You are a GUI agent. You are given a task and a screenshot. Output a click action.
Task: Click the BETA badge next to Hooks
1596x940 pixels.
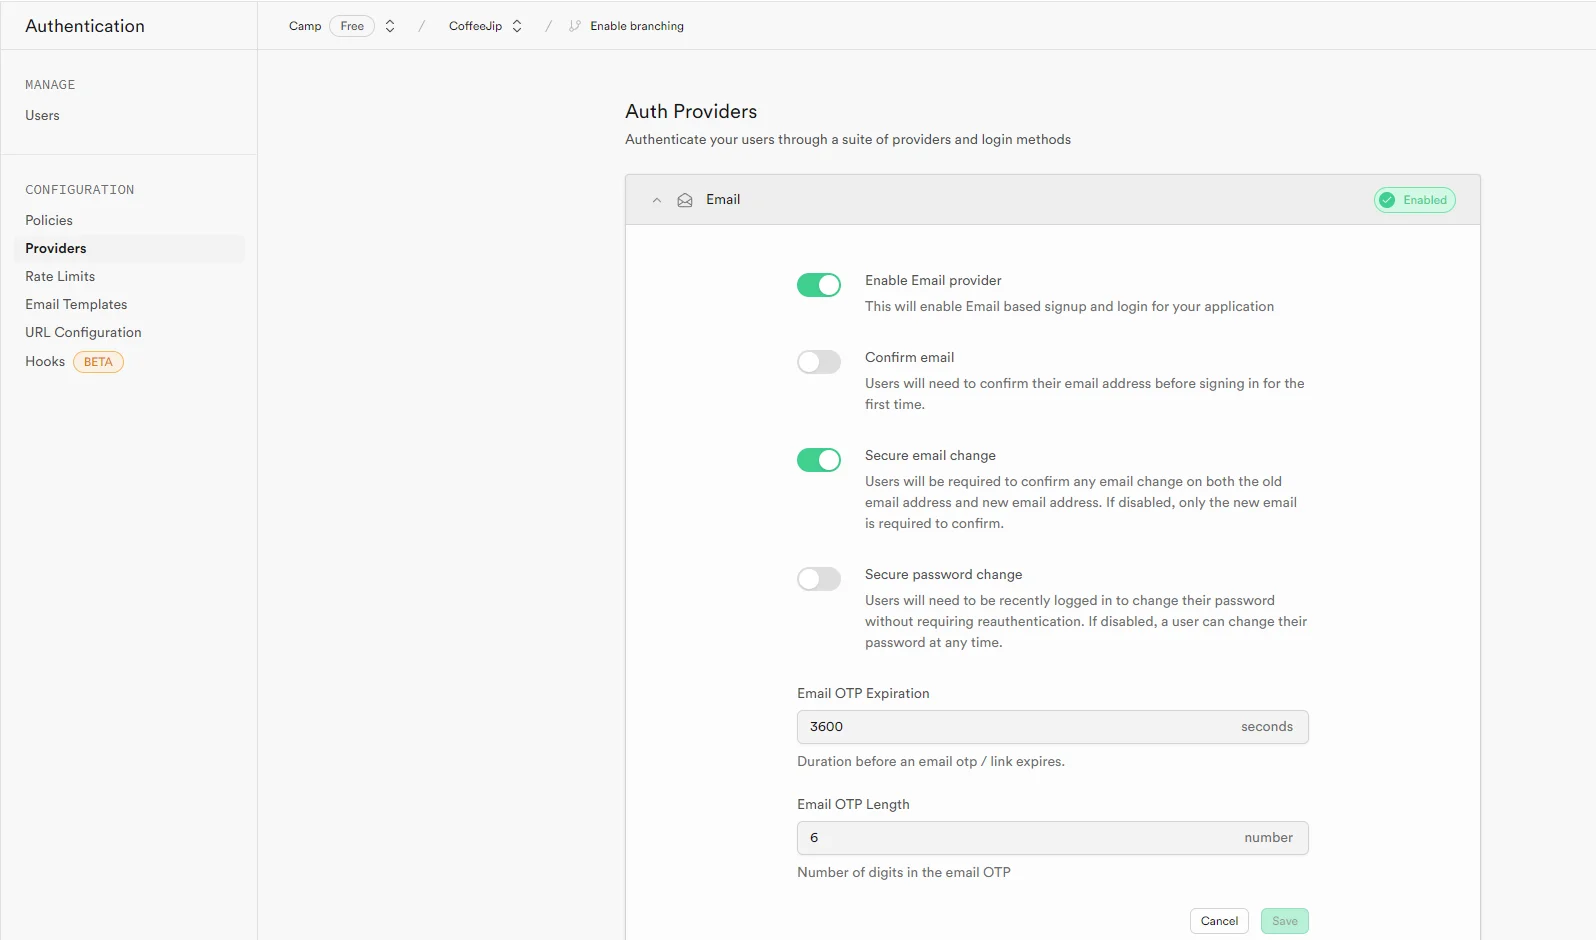[x=98, y=362]
